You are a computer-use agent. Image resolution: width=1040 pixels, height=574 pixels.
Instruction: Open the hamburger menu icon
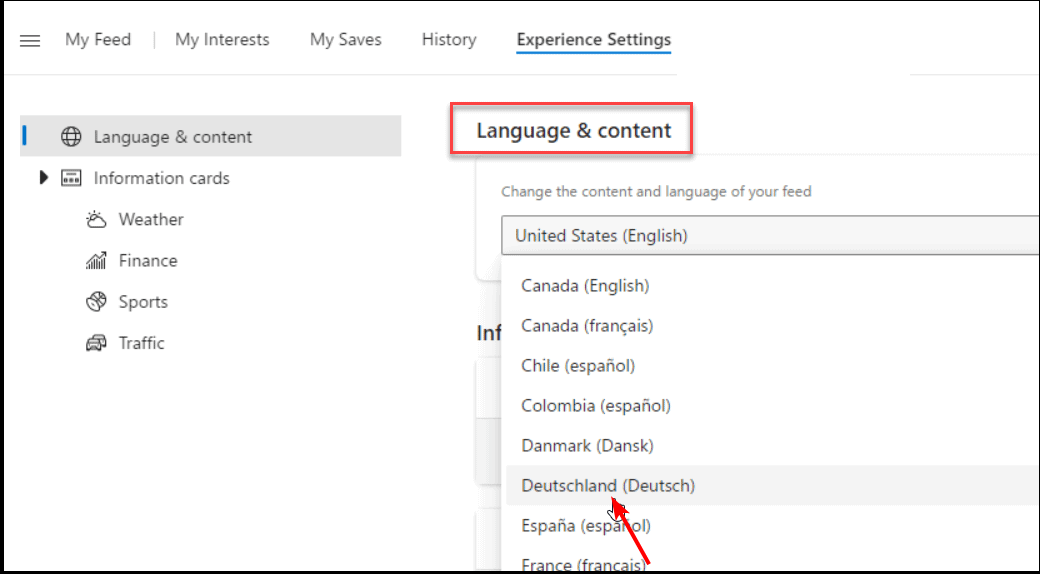30,41
